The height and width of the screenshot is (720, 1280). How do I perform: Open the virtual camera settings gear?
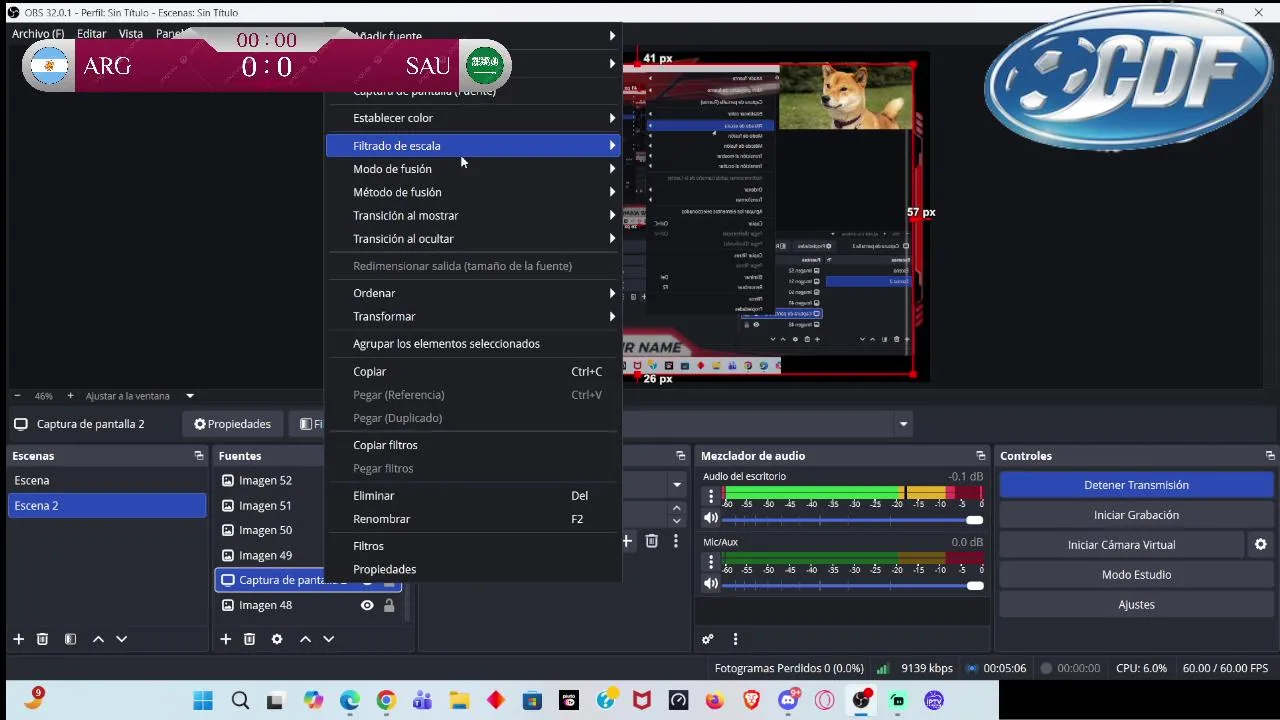coord(1261,544)
